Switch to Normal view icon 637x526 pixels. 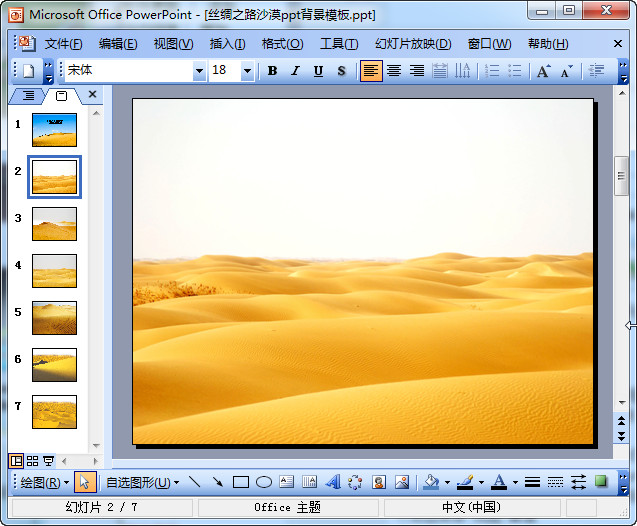point(16,461)
